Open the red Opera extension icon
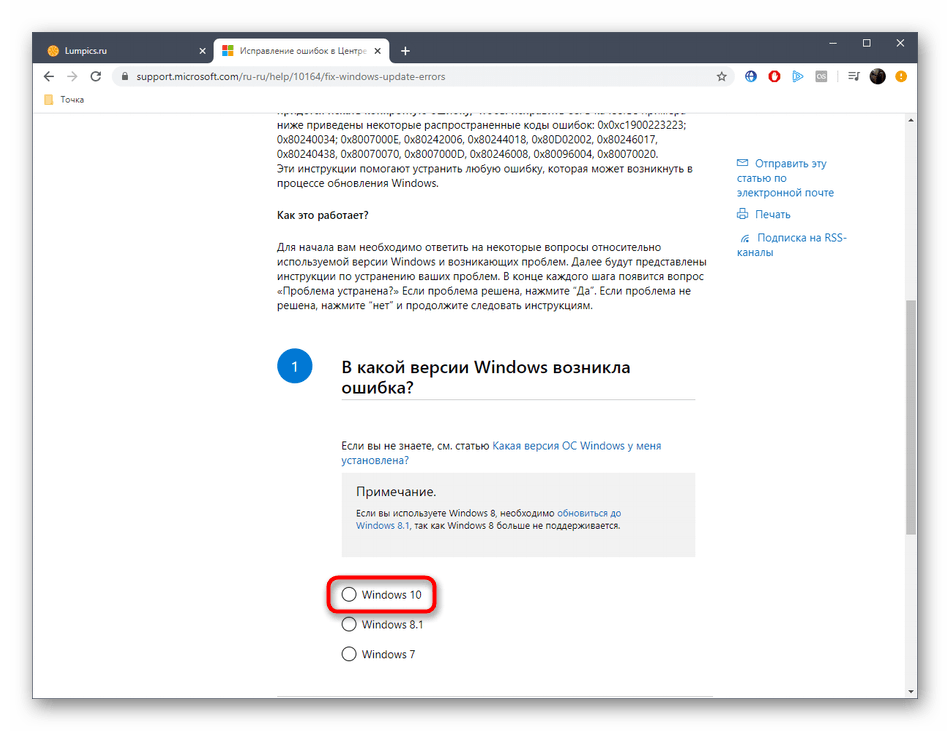Image resolution: width=950 pixels, height=731 pixels. coord(774,76)
